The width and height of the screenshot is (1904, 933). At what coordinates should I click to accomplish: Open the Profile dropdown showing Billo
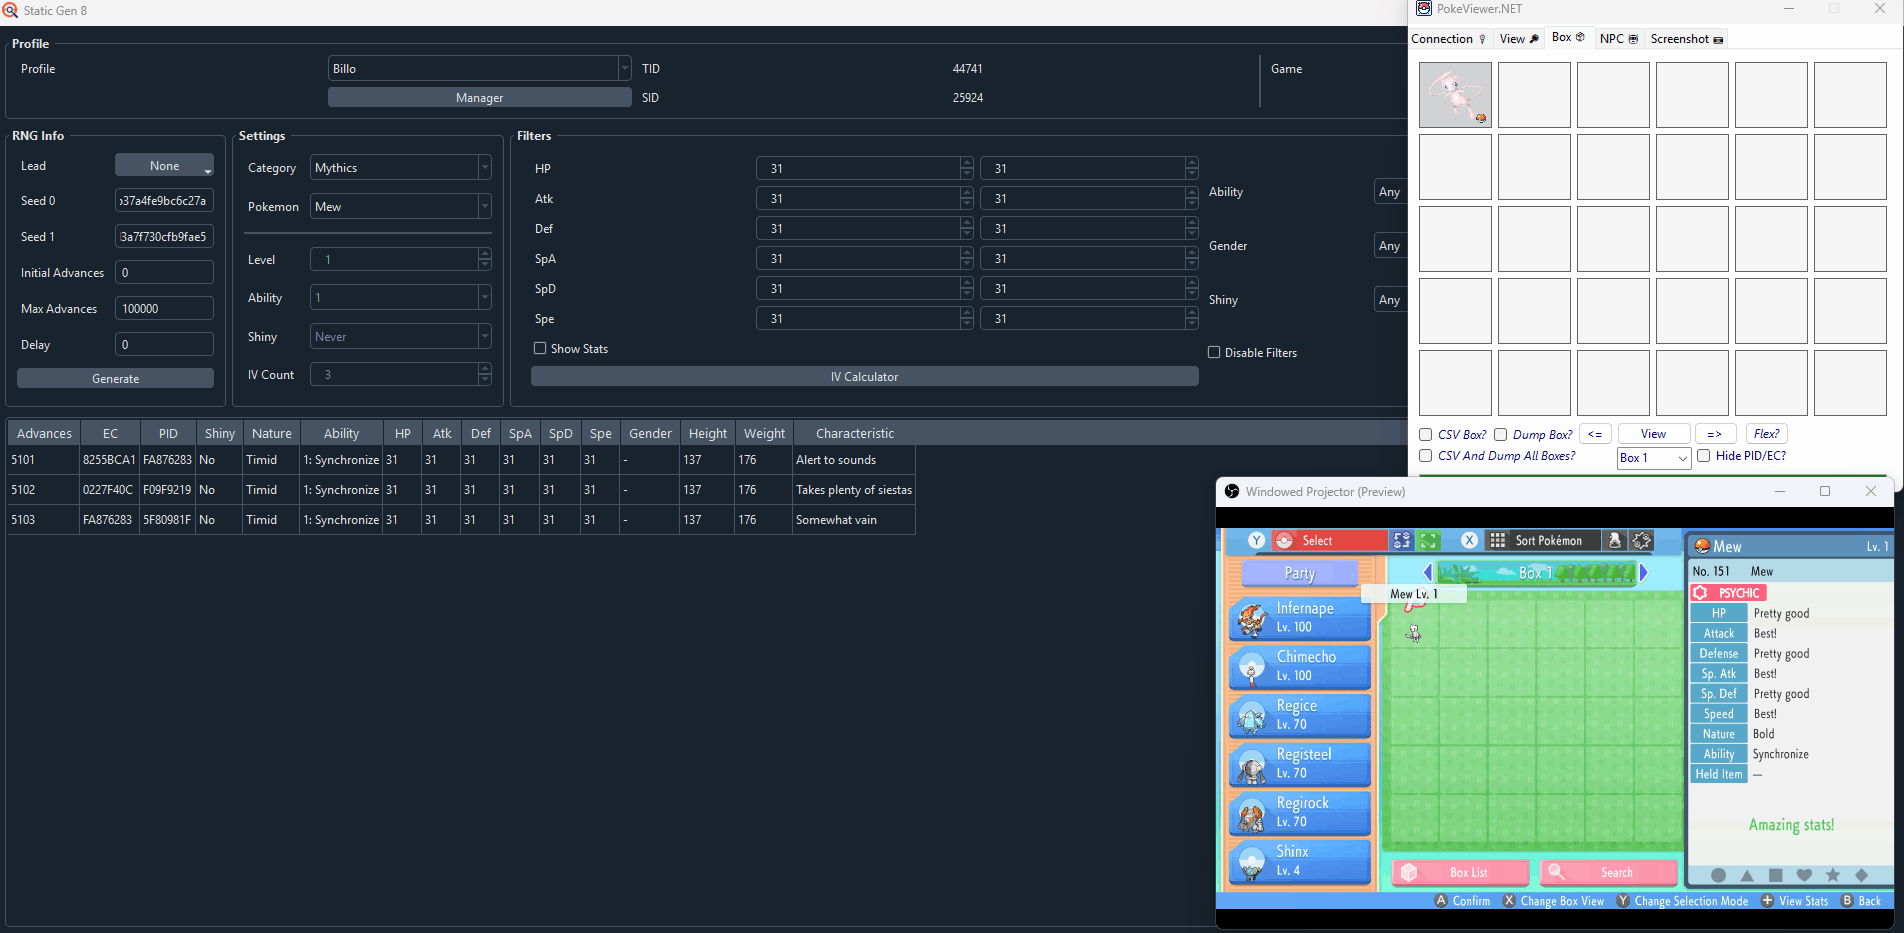point(479,68)
